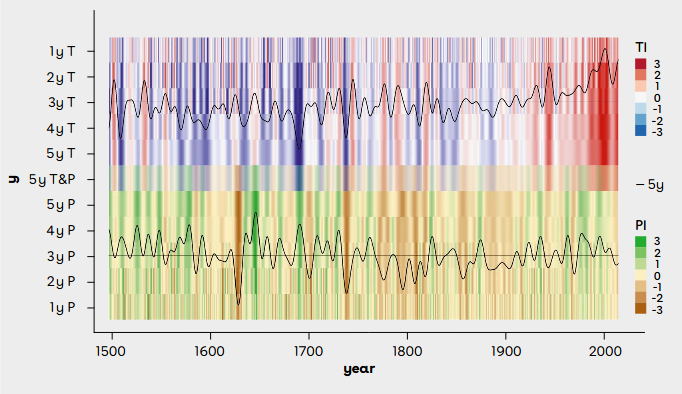Click the 1900 tick label on year axis

point(506,351)
